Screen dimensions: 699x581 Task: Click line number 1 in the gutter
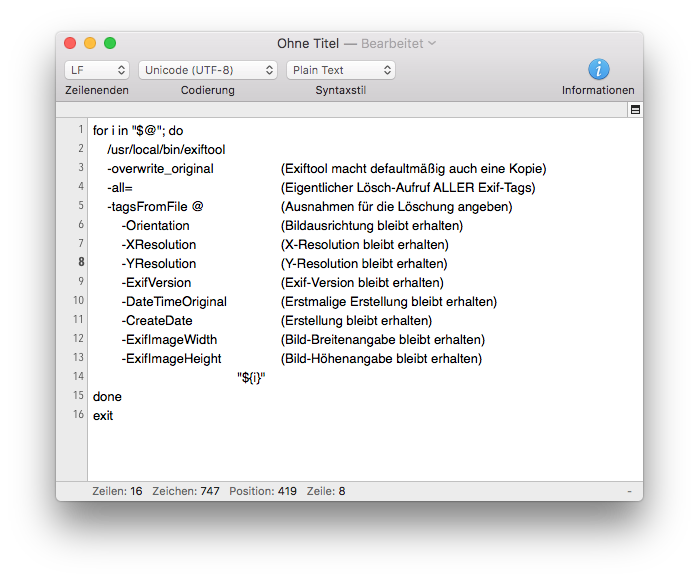point(81,129)
